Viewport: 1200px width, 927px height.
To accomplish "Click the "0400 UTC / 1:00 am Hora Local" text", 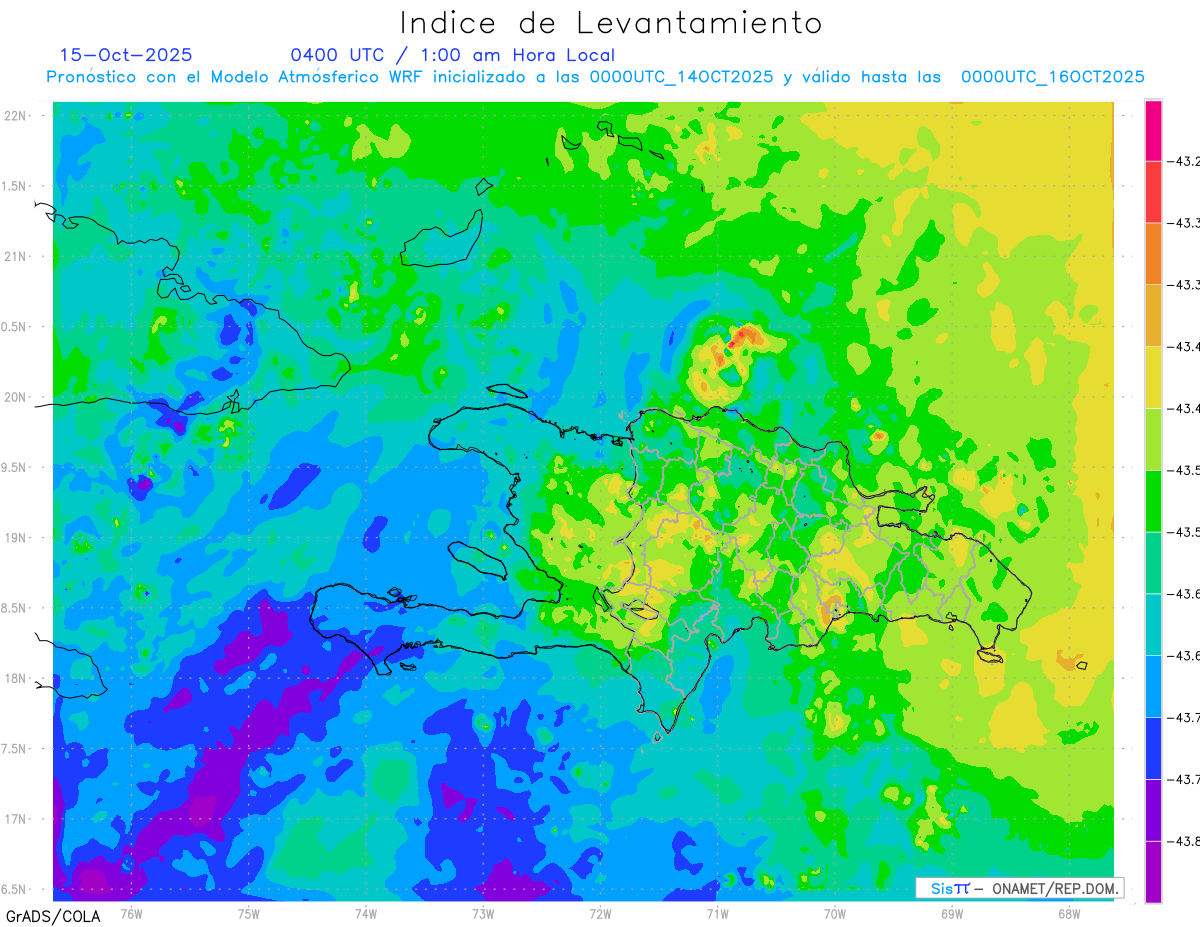I will (x=452, y=55).
